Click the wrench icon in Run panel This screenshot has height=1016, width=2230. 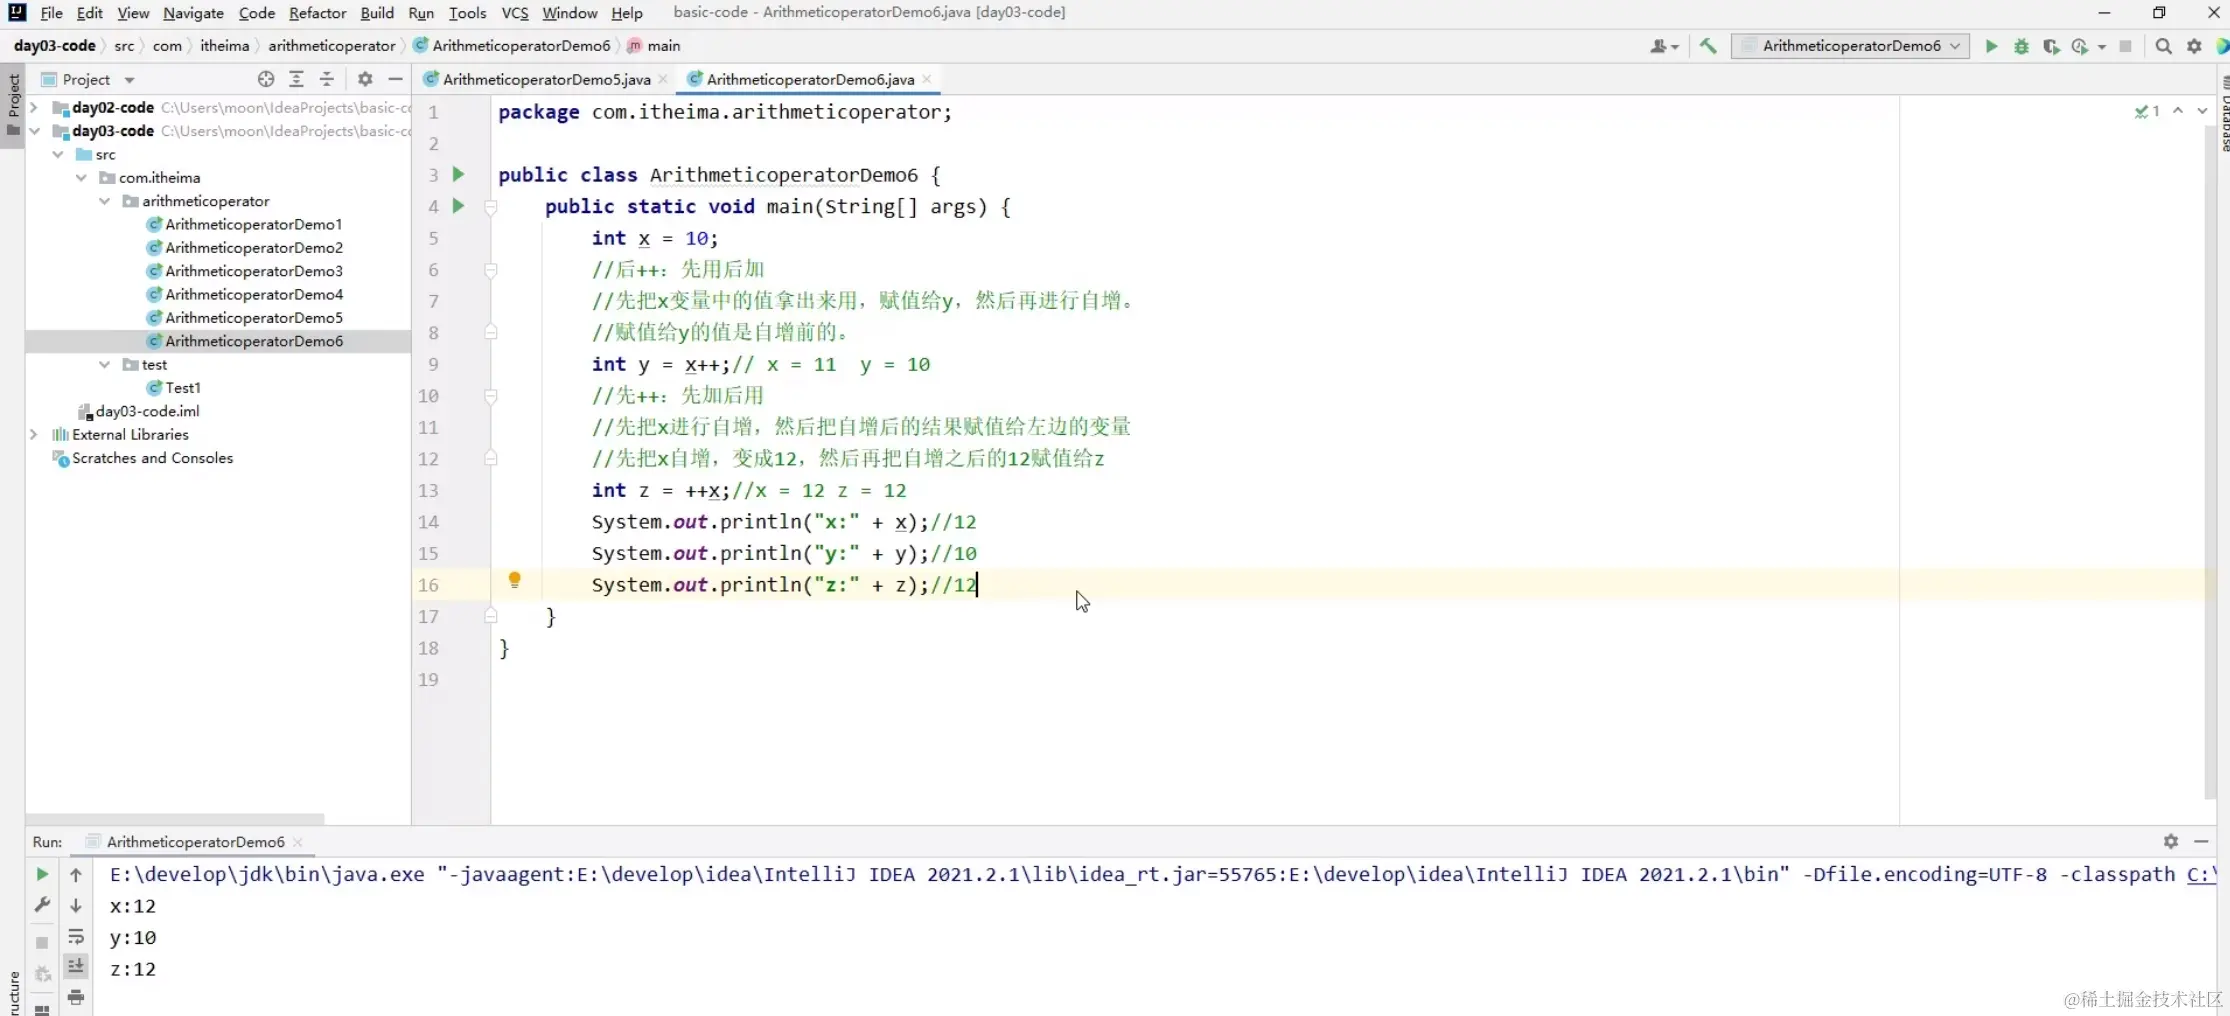(42, 905)
